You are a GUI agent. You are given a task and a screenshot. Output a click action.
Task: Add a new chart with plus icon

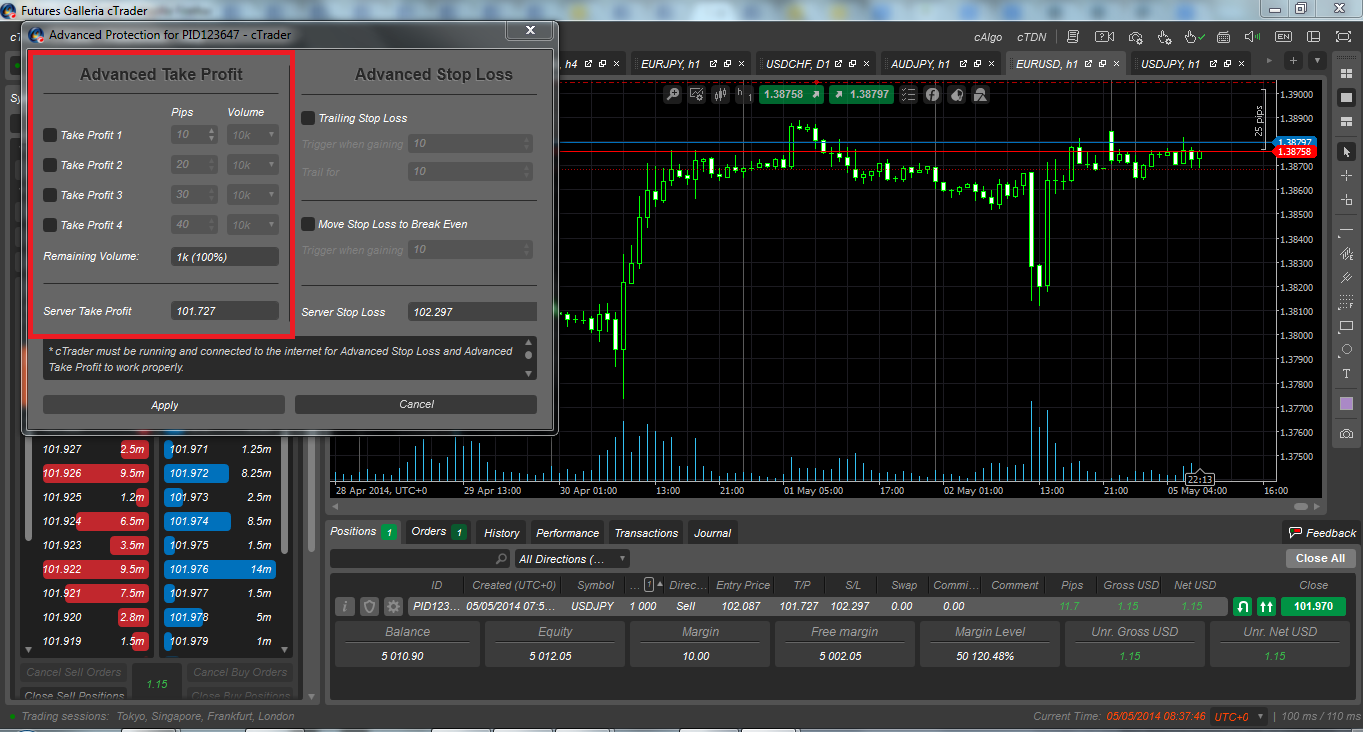click(x=1293, y=61)
